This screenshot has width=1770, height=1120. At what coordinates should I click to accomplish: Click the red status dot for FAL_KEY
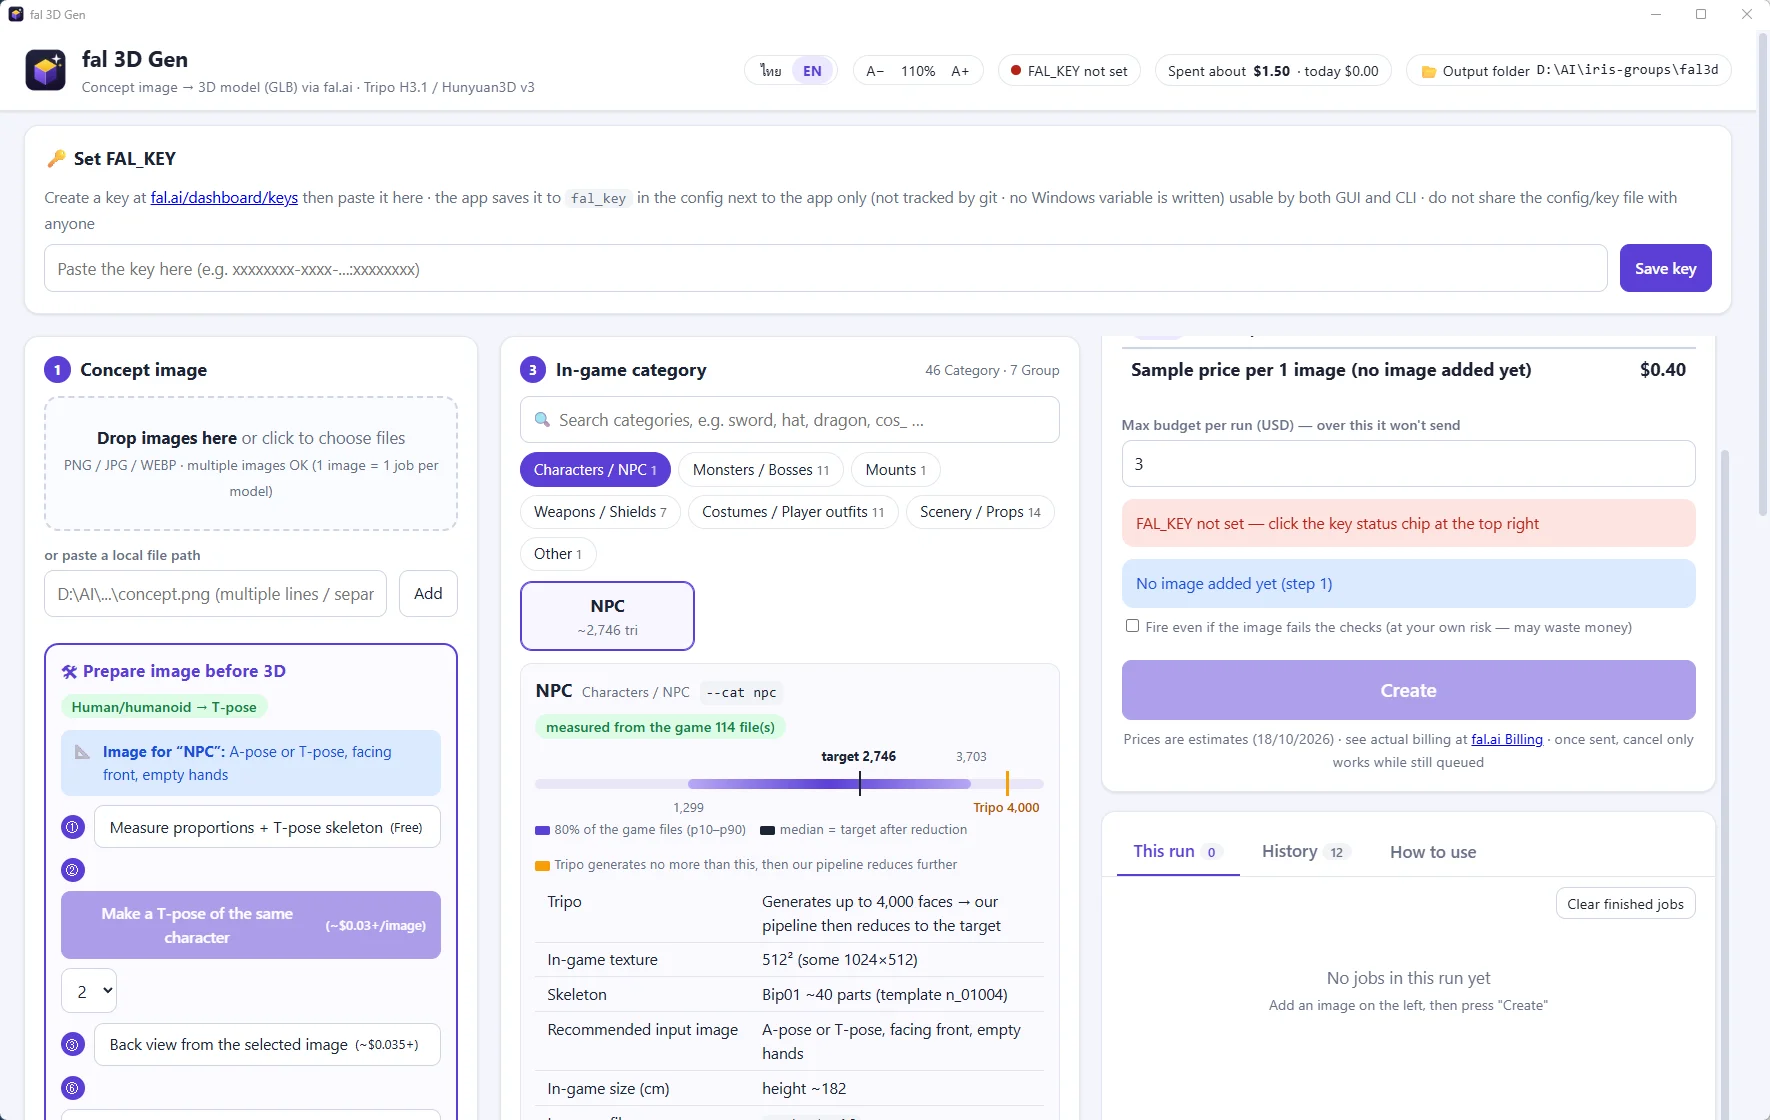point(1016,70)
